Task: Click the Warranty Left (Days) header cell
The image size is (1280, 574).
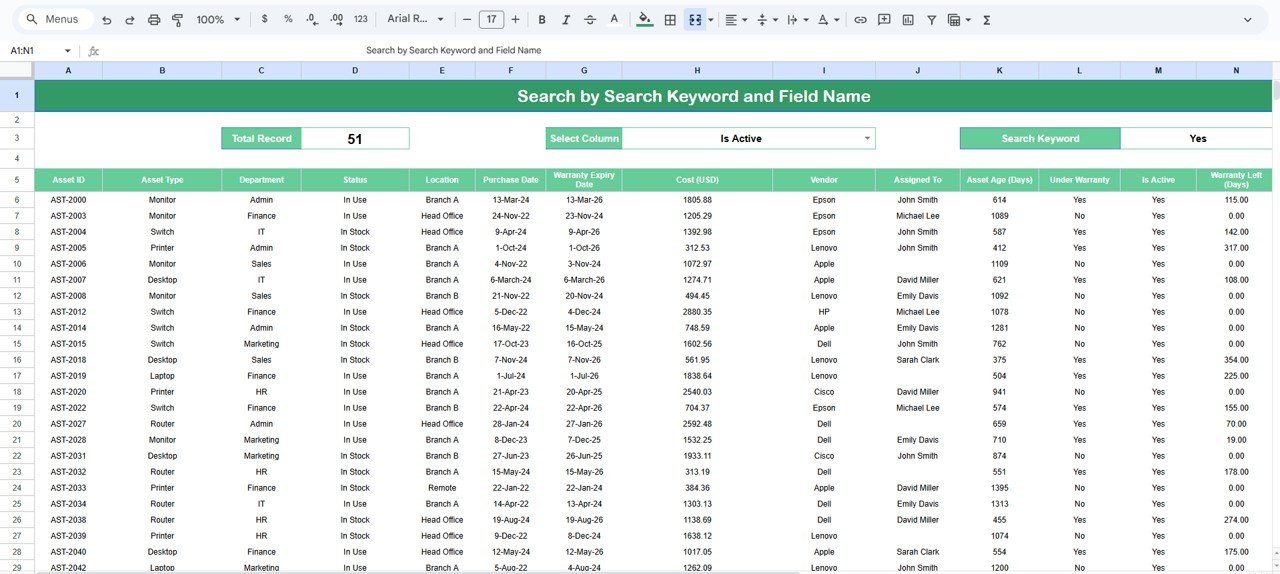Action: (x=1236, y=180)
